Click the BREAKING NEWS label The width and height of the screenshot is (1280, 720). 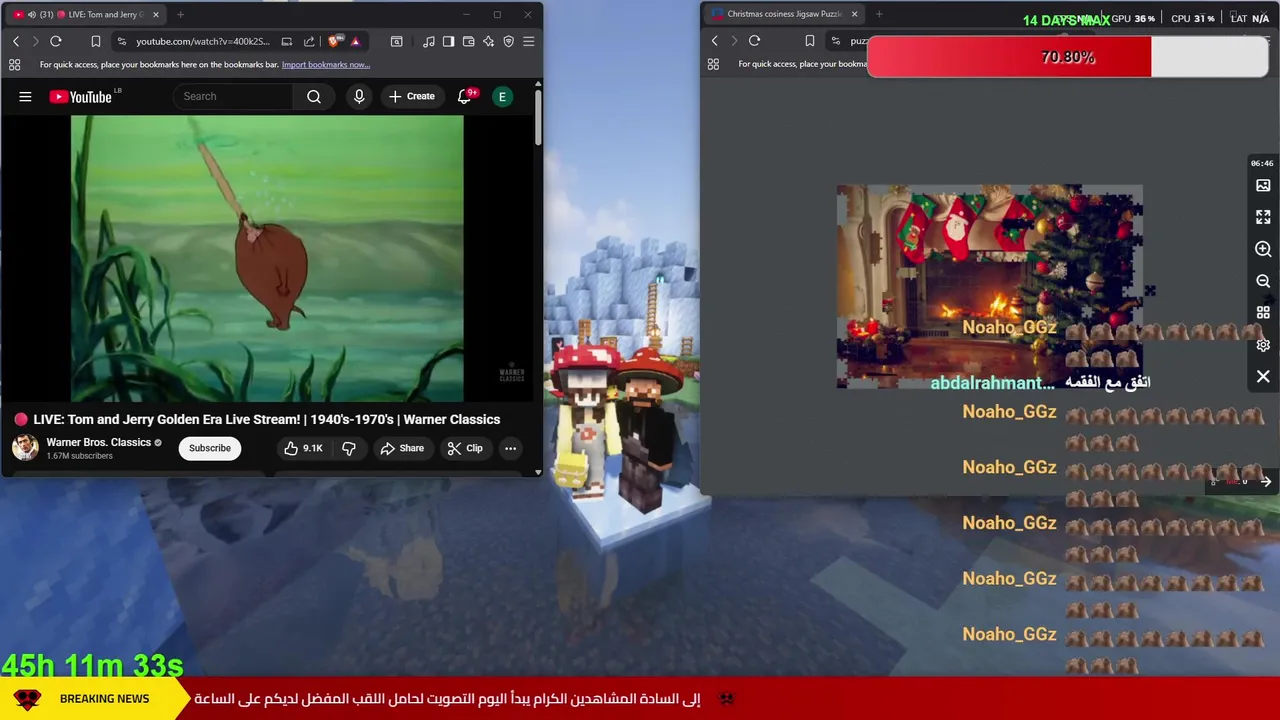pos(104,699)
